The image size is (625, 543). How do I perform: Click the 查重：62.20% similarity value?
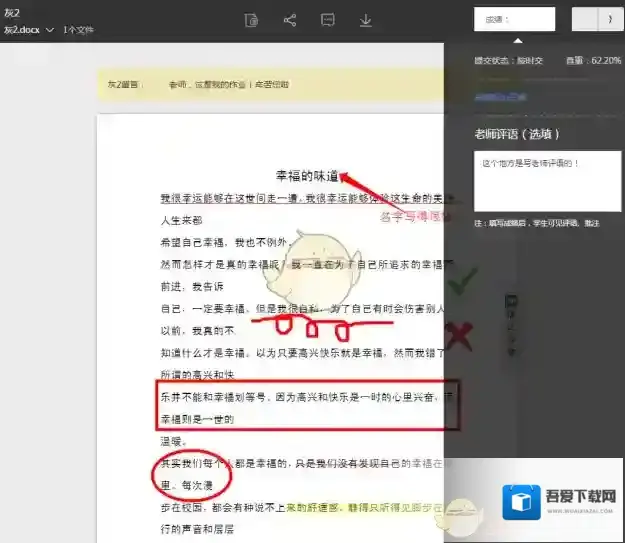coord(594,61)
